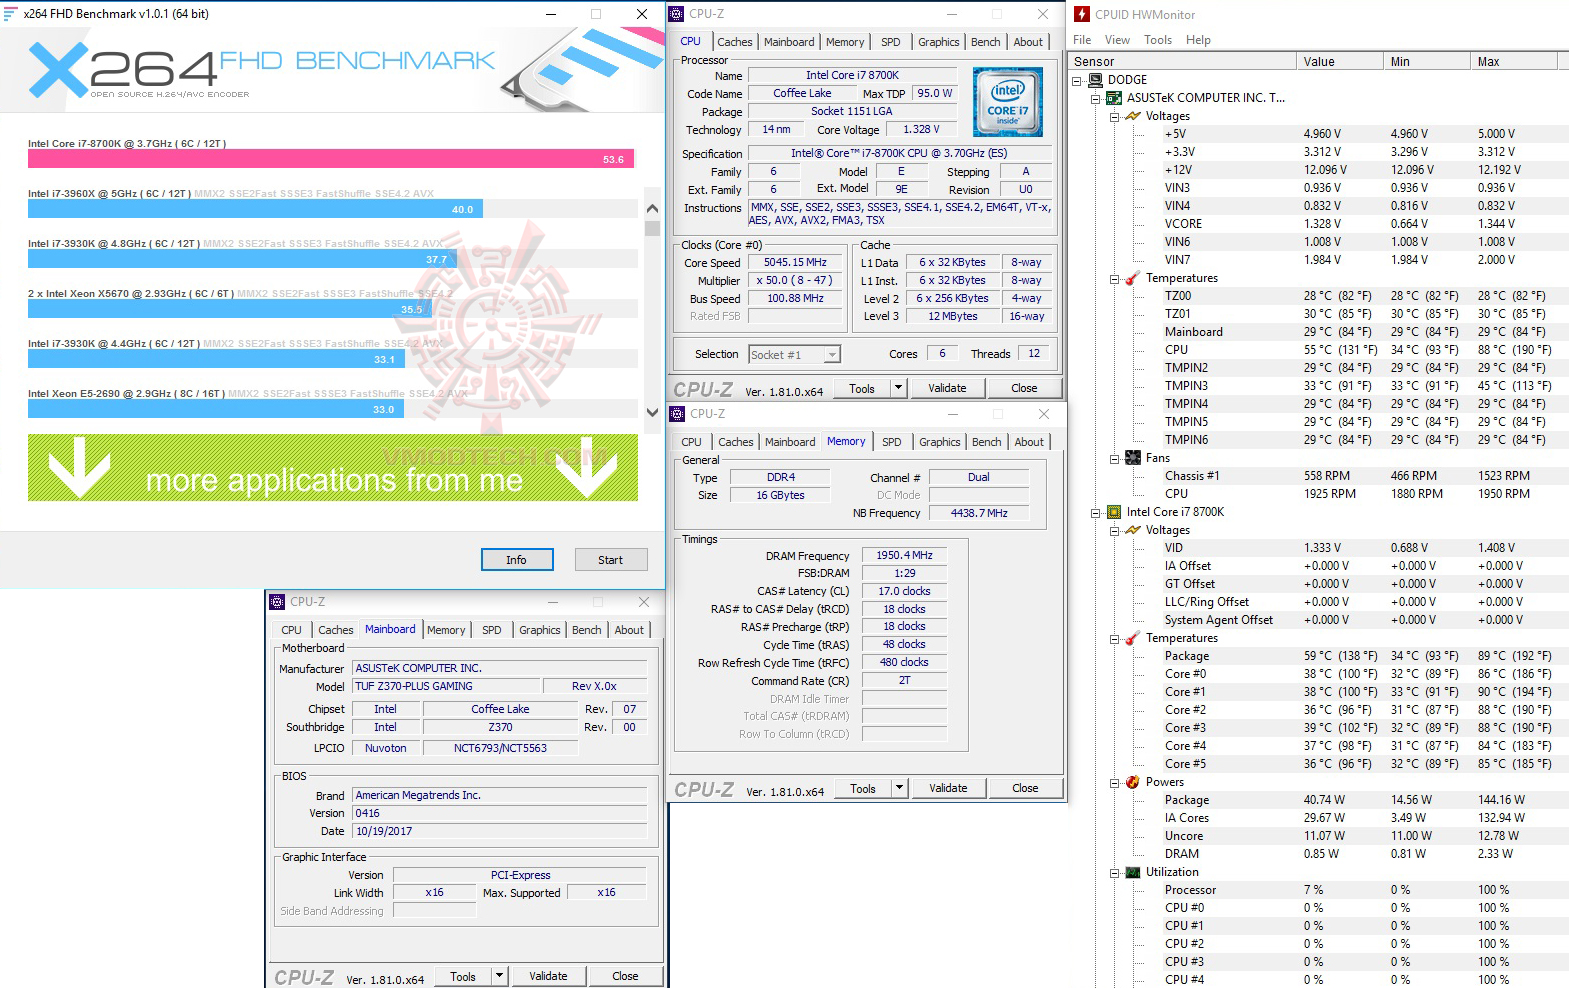The width and height of the screenshot is (1569, 988).
Task: Open Bench tab in top CPU-Z window
Action: [985, 42]
